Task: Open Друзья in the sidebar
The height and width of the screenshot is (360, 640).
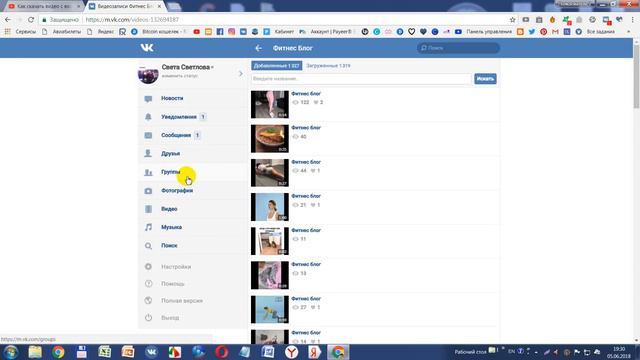Action: [x=170, y=153]
